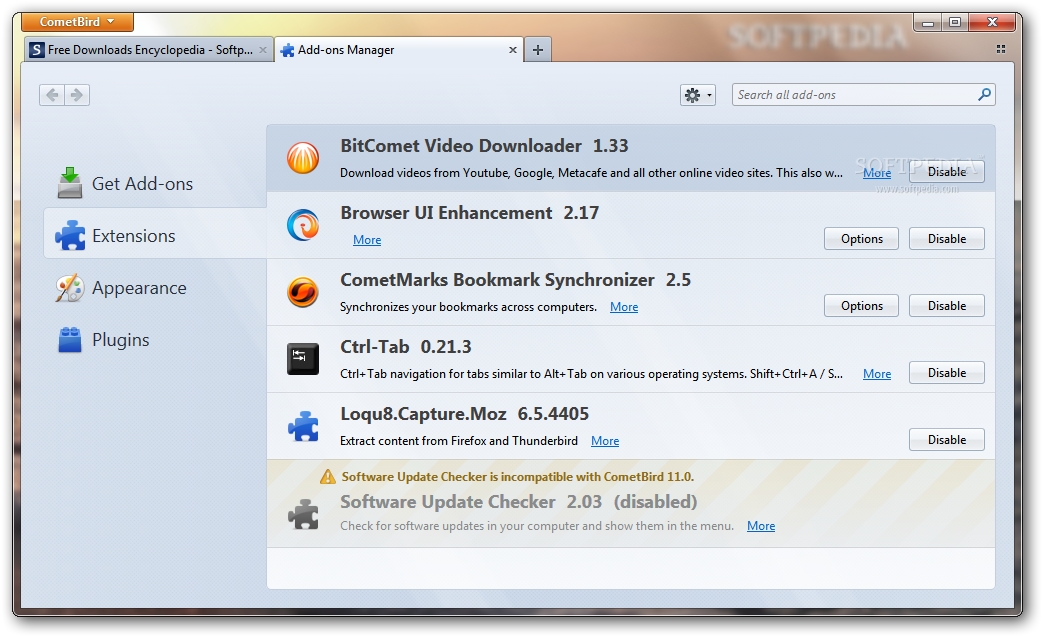Open More details for BitComet Video Downloader
1043x637 pixels.
[877, 173]
